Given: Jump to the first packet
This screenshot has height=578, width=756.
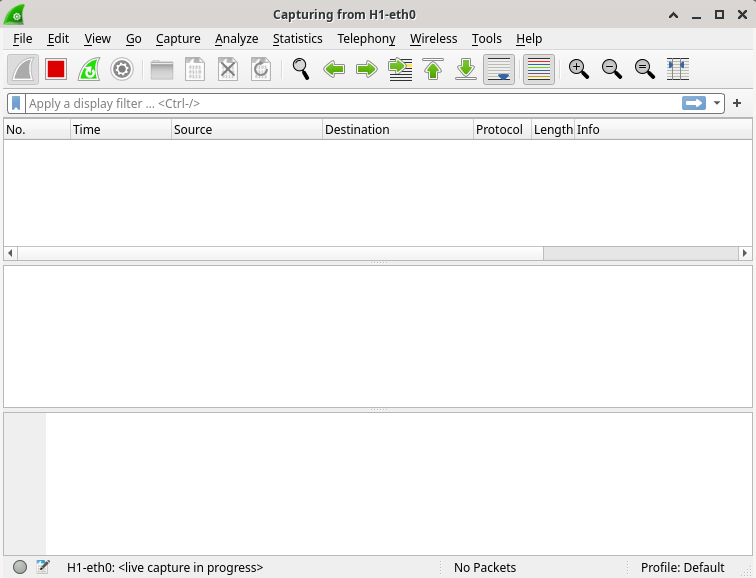Looking at the screenshot, I should (433, 69).
